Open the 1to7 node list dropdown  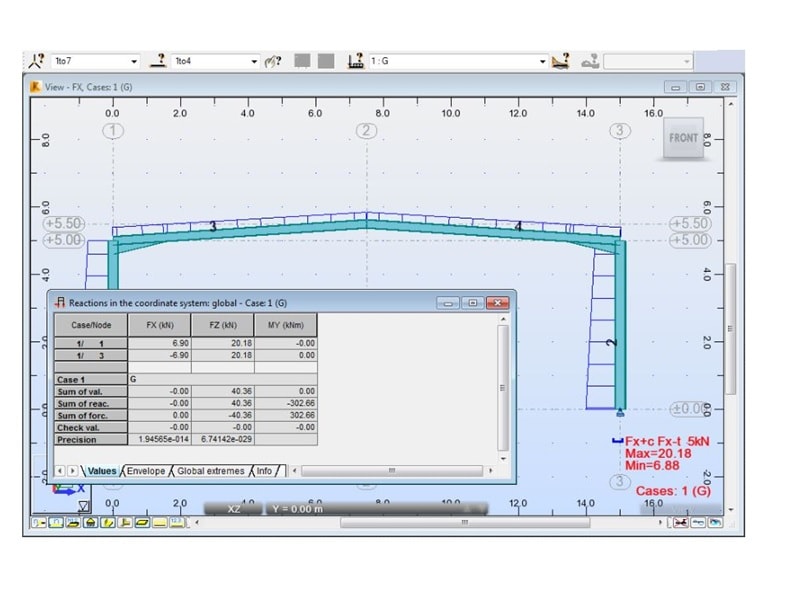(x=135, y=60)
